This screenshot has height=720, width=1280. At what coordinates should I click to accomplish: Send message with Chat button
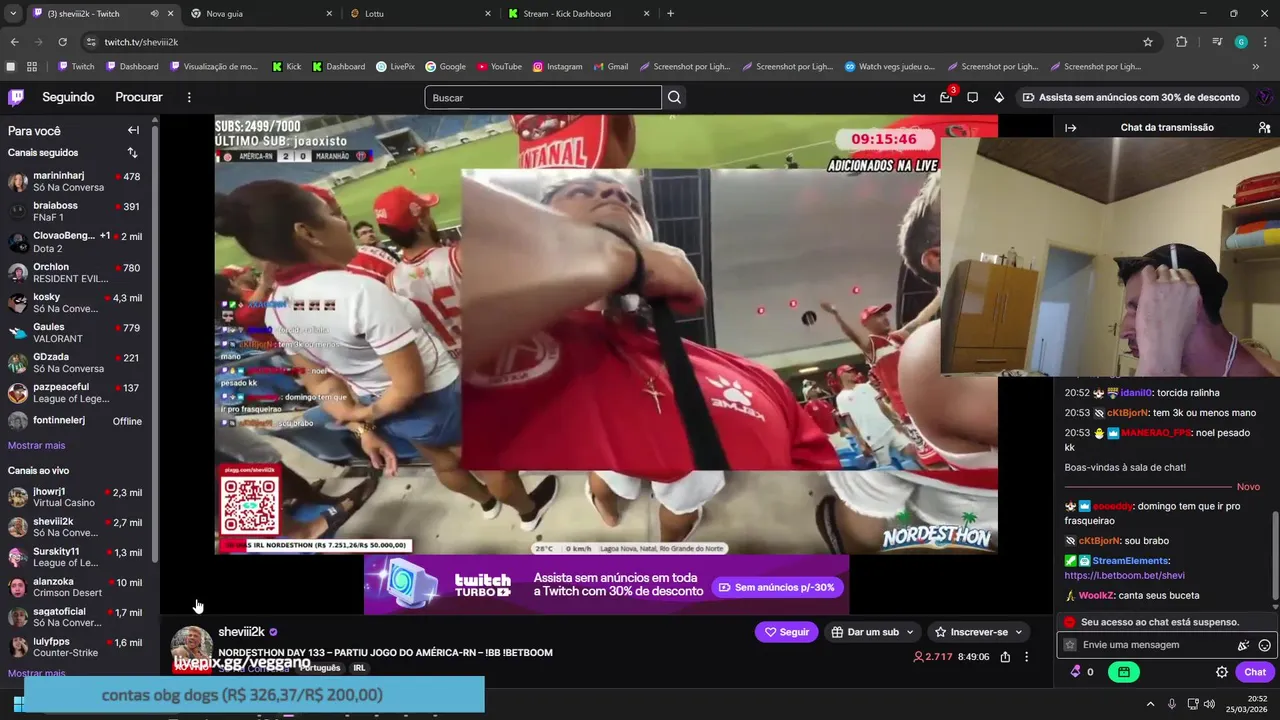[x=1255, y=672]
